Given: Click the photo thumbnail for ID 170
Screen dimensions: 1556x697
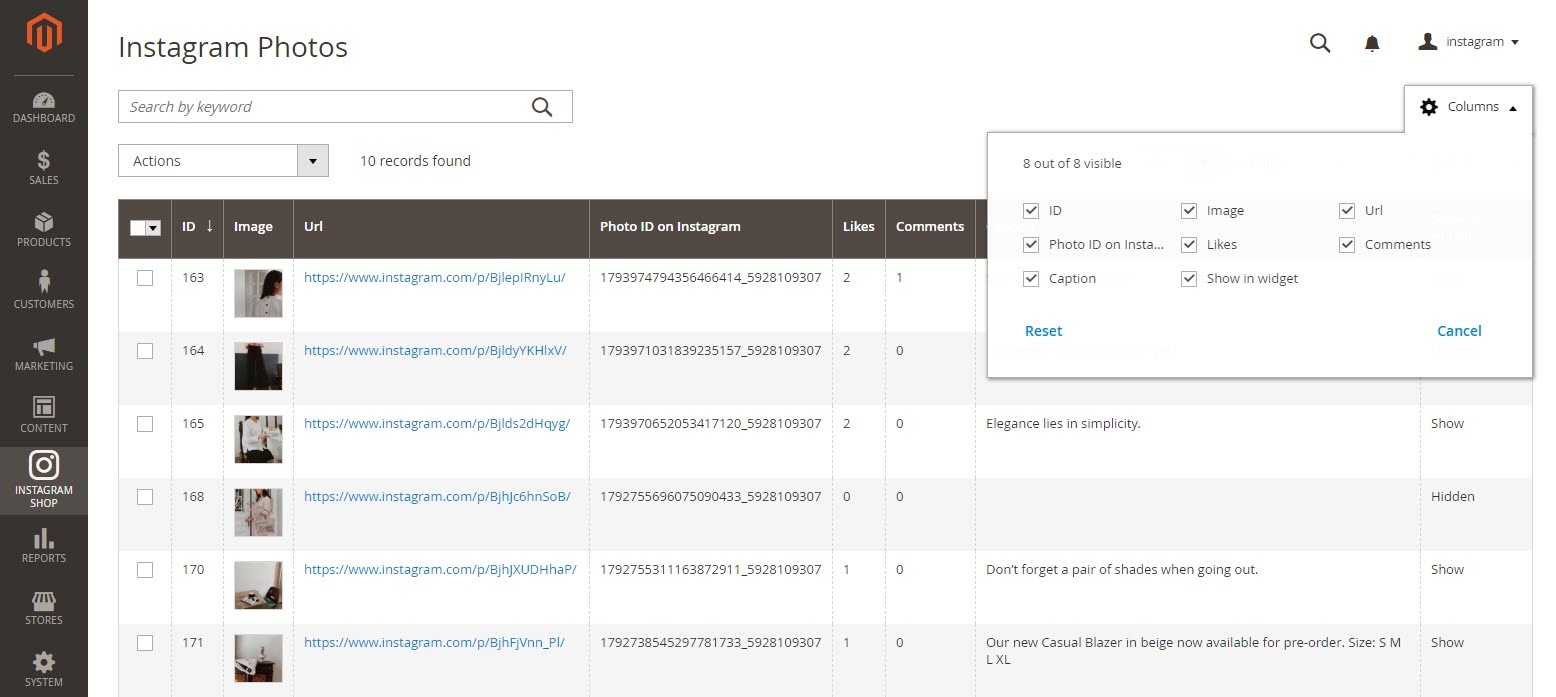Looking at the screenshot, I should point(258,585).
